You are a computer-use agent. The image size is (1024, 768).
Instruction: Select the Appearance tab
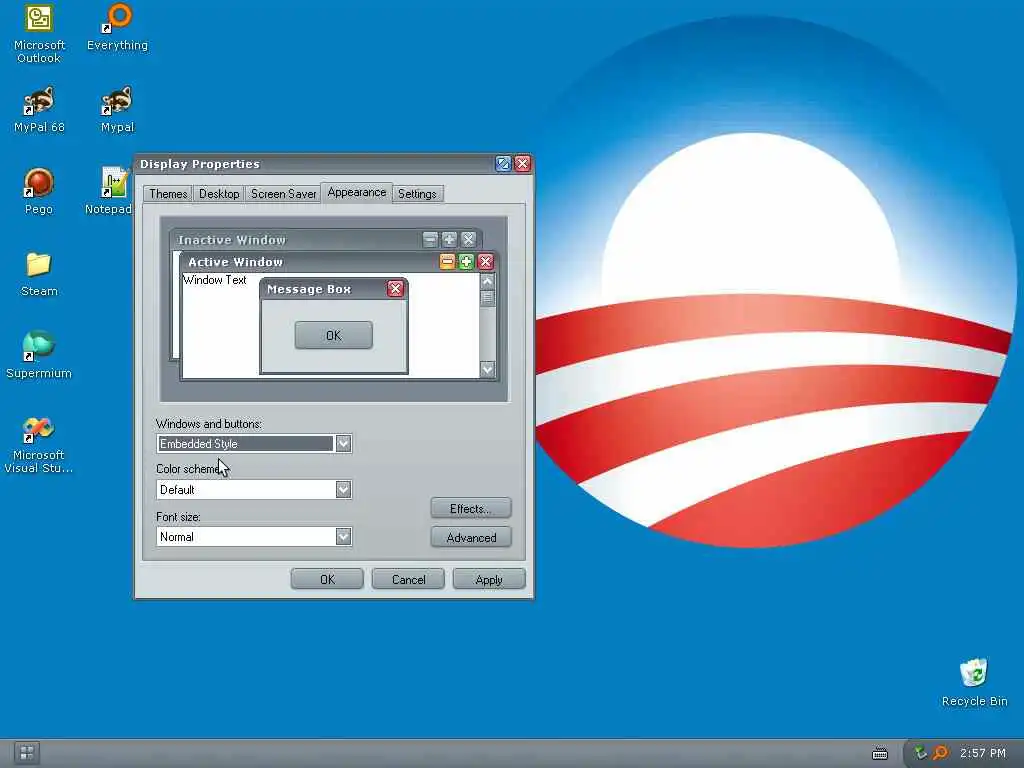point(357,193)
